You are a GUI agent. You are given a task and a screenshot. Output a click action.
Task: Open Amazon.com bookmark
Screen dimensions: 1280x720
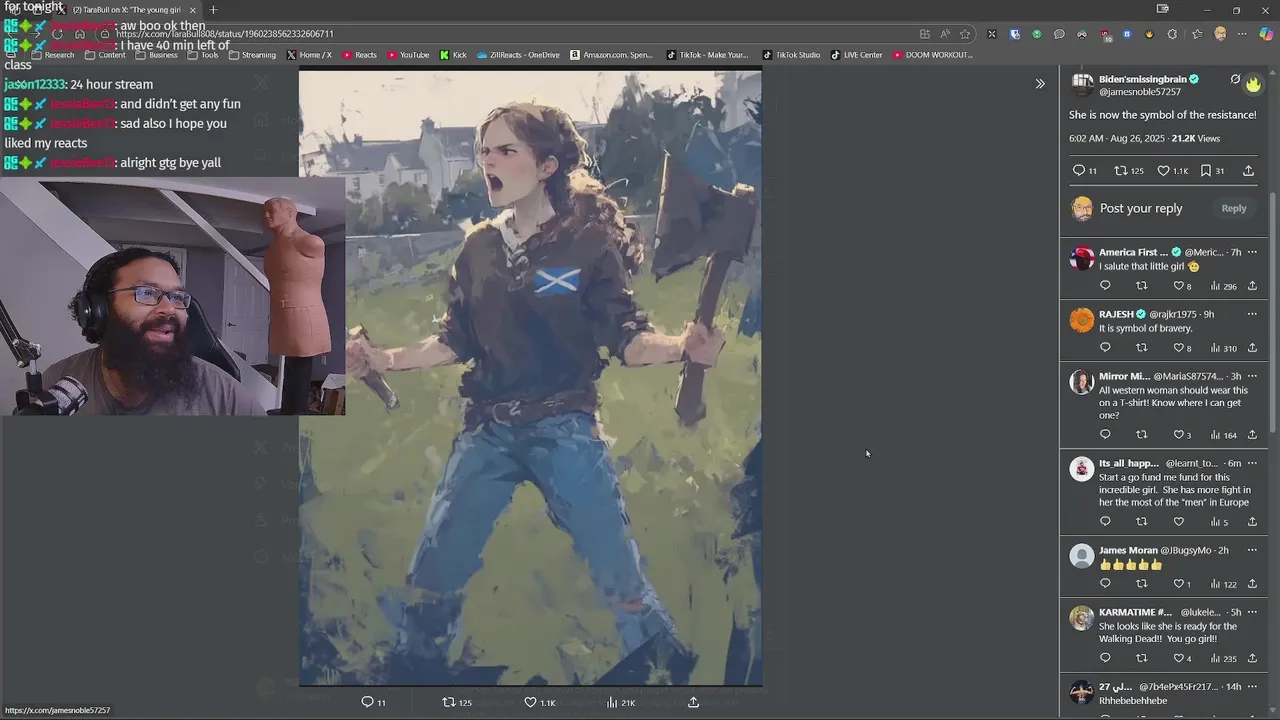pos(612,55)
